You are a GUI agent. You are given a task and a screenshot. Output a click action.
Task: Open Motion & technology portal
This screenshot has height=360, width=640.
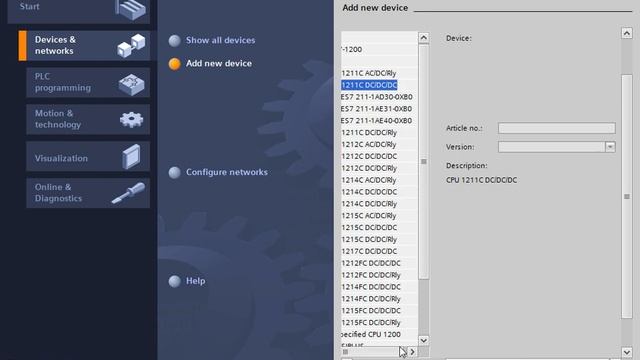88,119
